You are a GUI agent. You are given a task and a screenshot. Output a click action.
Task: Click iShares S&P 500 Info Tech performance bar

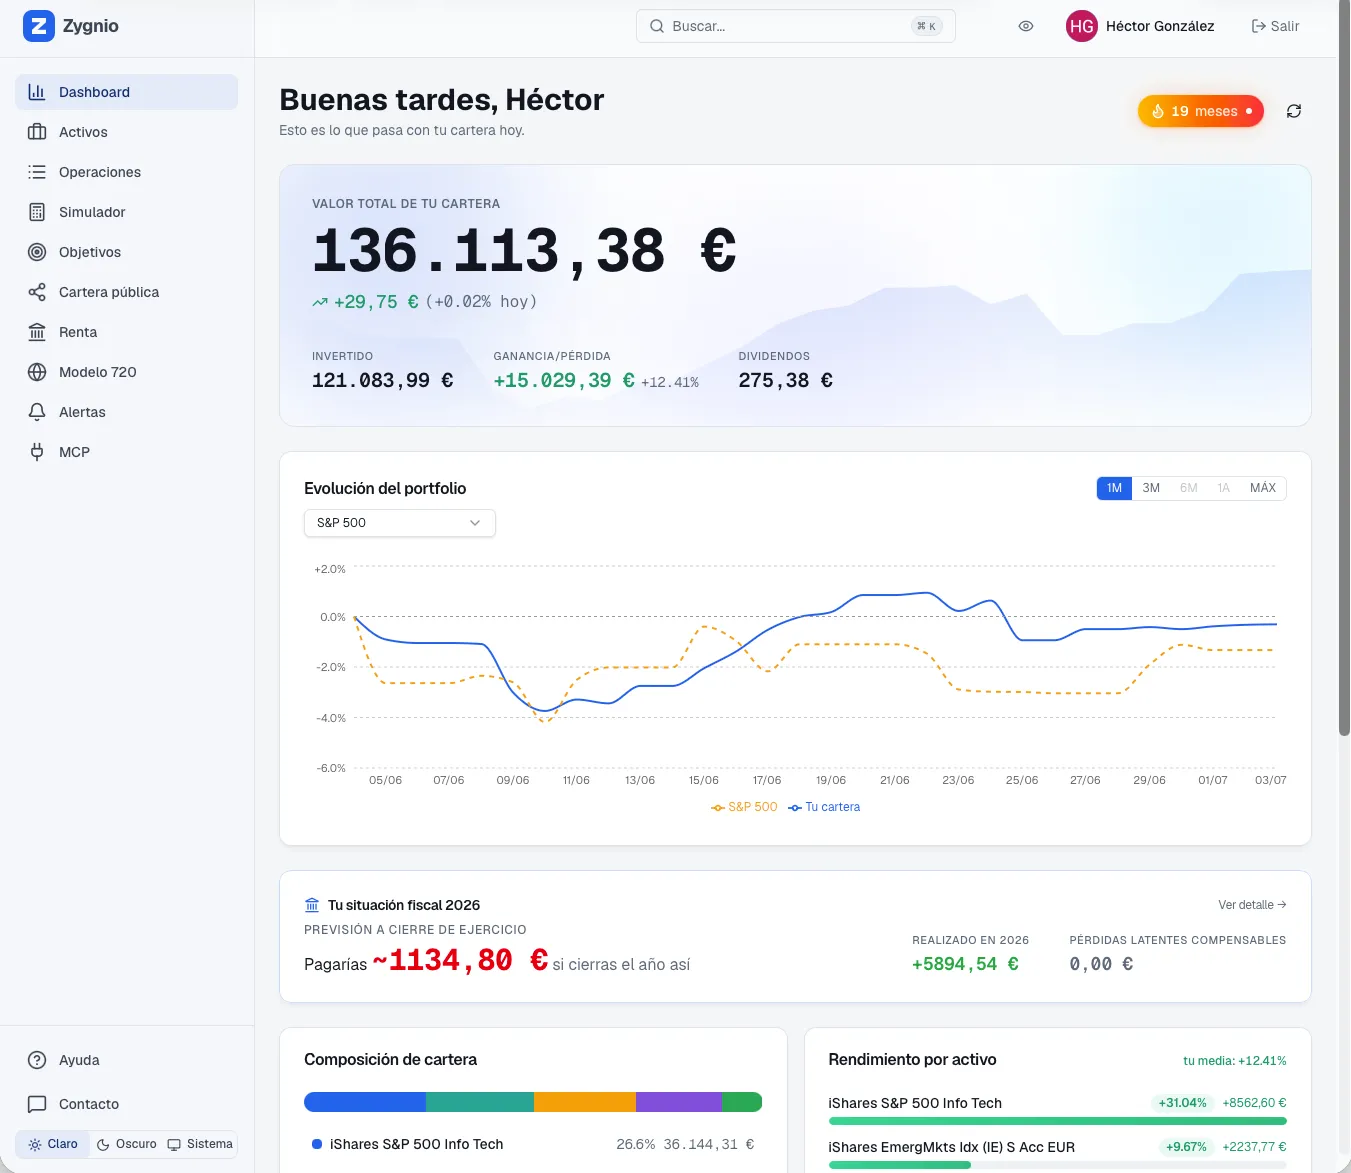coord(1057,1121)
